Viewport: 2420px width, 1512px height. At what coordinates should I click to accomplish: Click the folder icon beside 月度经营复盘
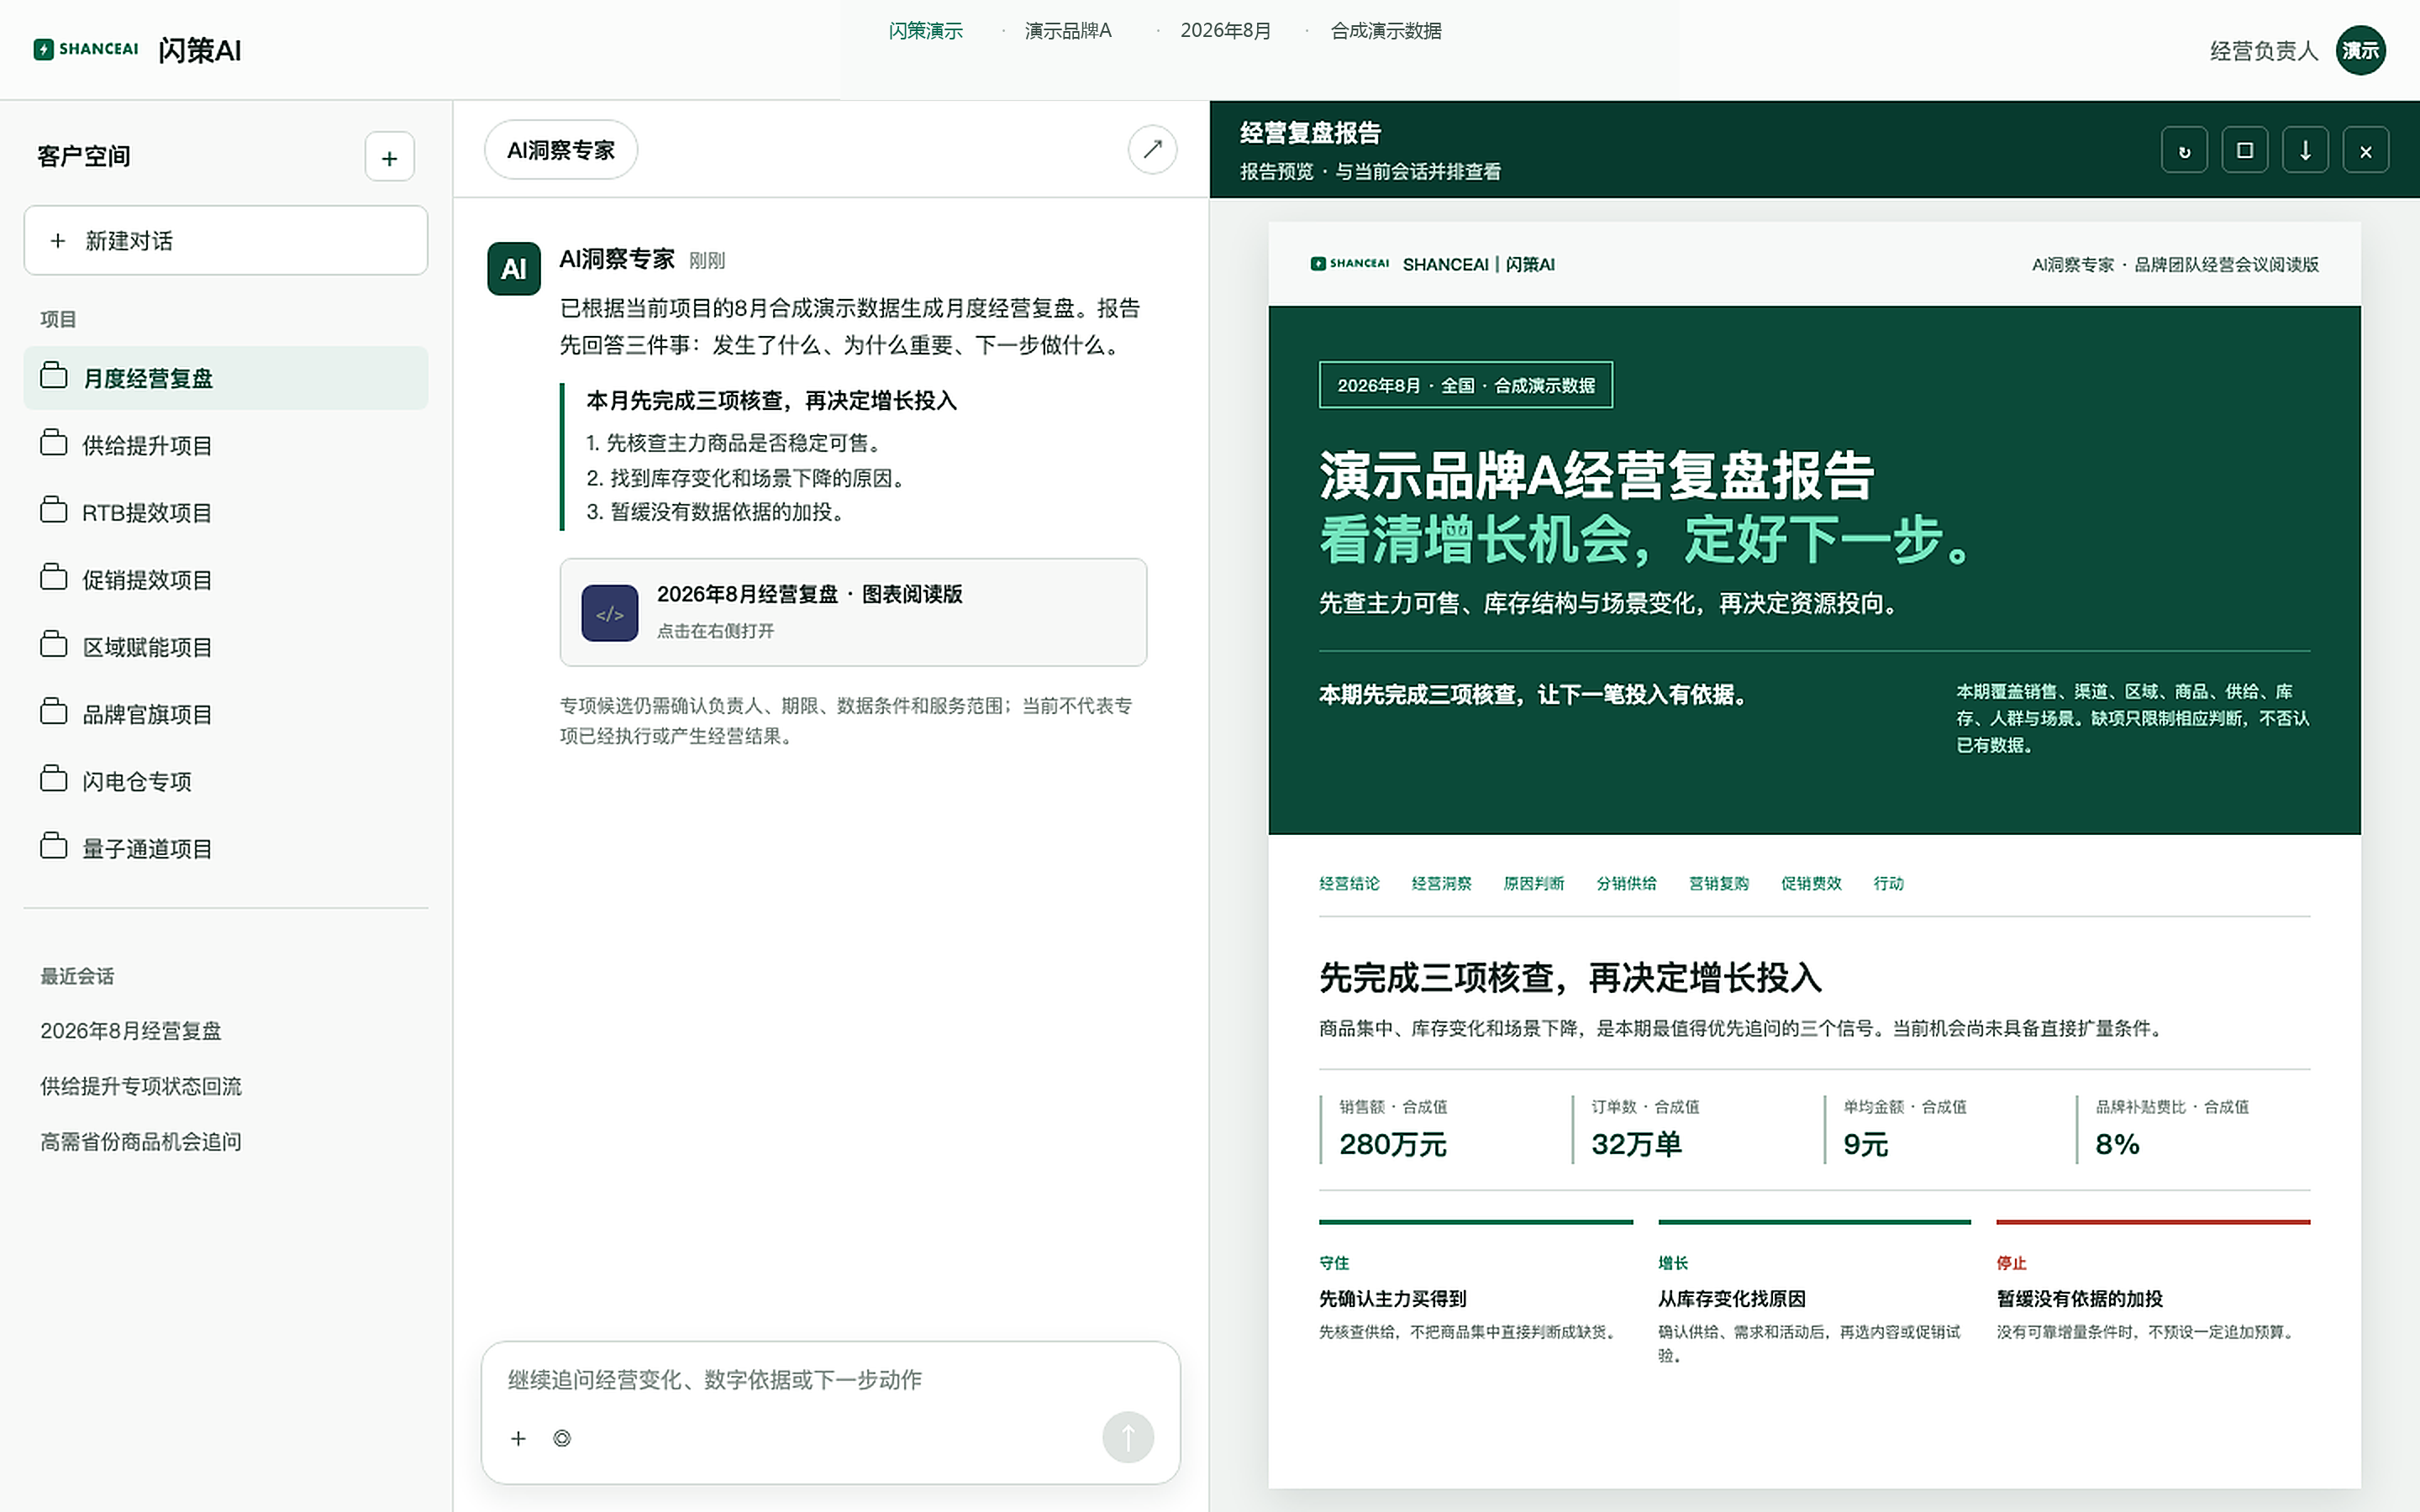(x=54, y=376)
